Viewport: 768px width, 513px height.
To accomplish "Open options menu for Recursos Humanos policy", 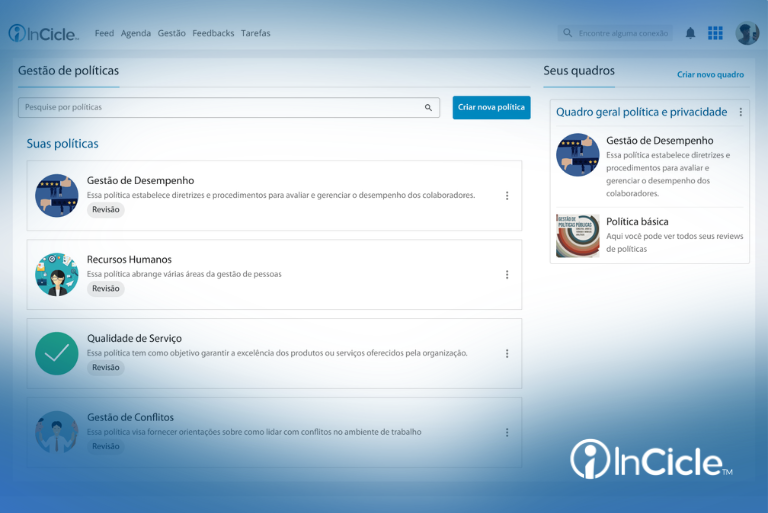I will tap(507, 274).
